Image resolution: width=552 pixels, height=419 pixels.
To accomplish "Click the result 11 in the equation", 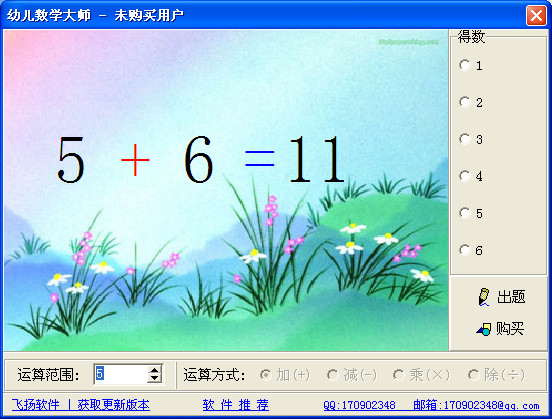I will (x=316, y=159).
